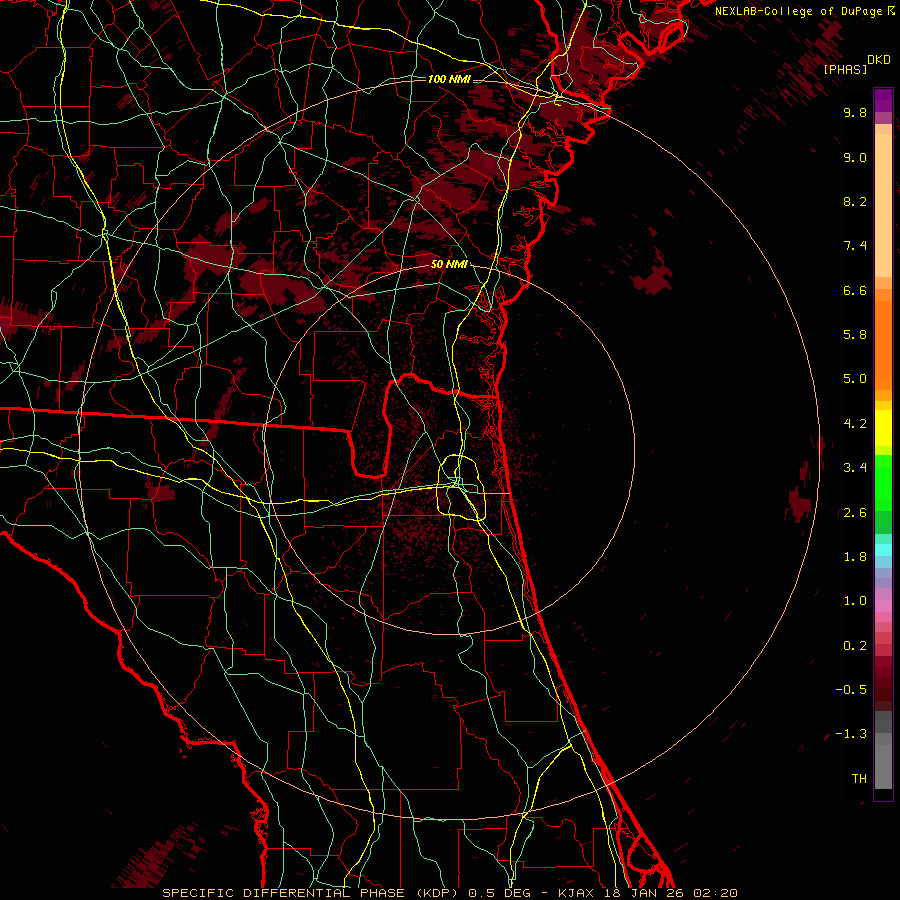Click the 50 NMI range ring label
This screenshot has height=900, width=900.
tap(449, 264)
